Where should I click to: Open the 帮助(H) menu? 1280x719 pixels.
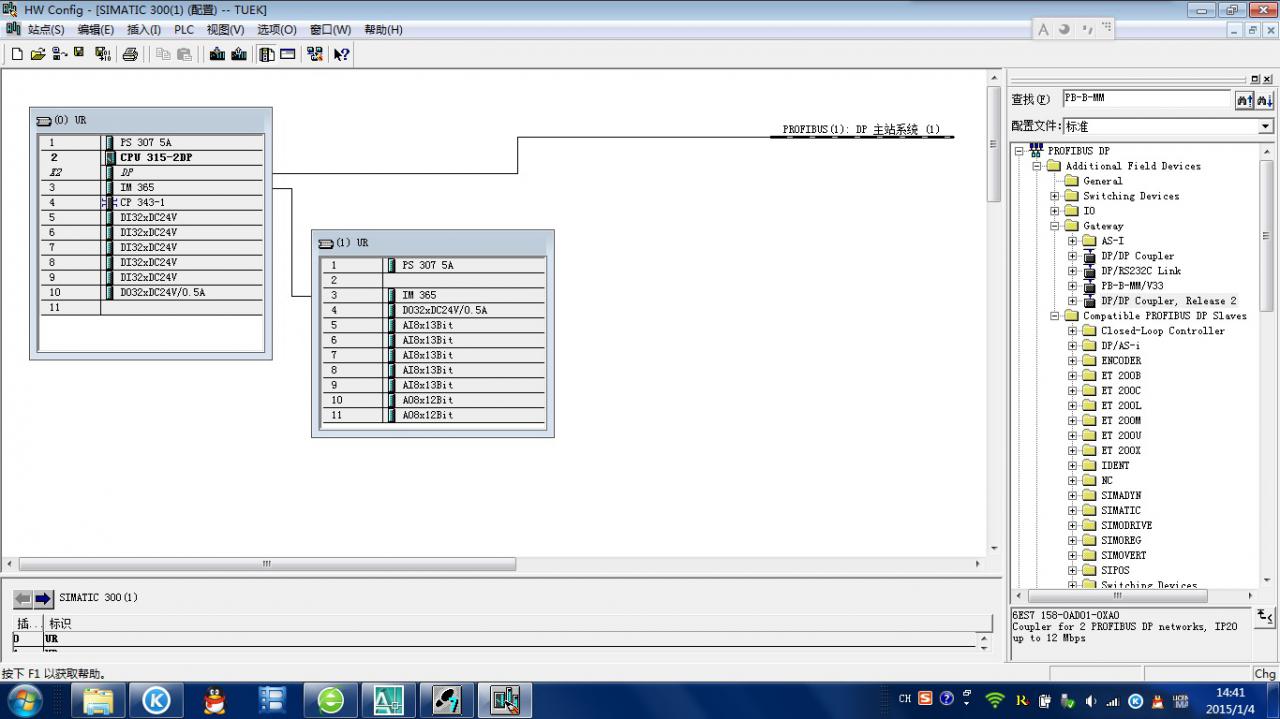(x=383, y=30)
